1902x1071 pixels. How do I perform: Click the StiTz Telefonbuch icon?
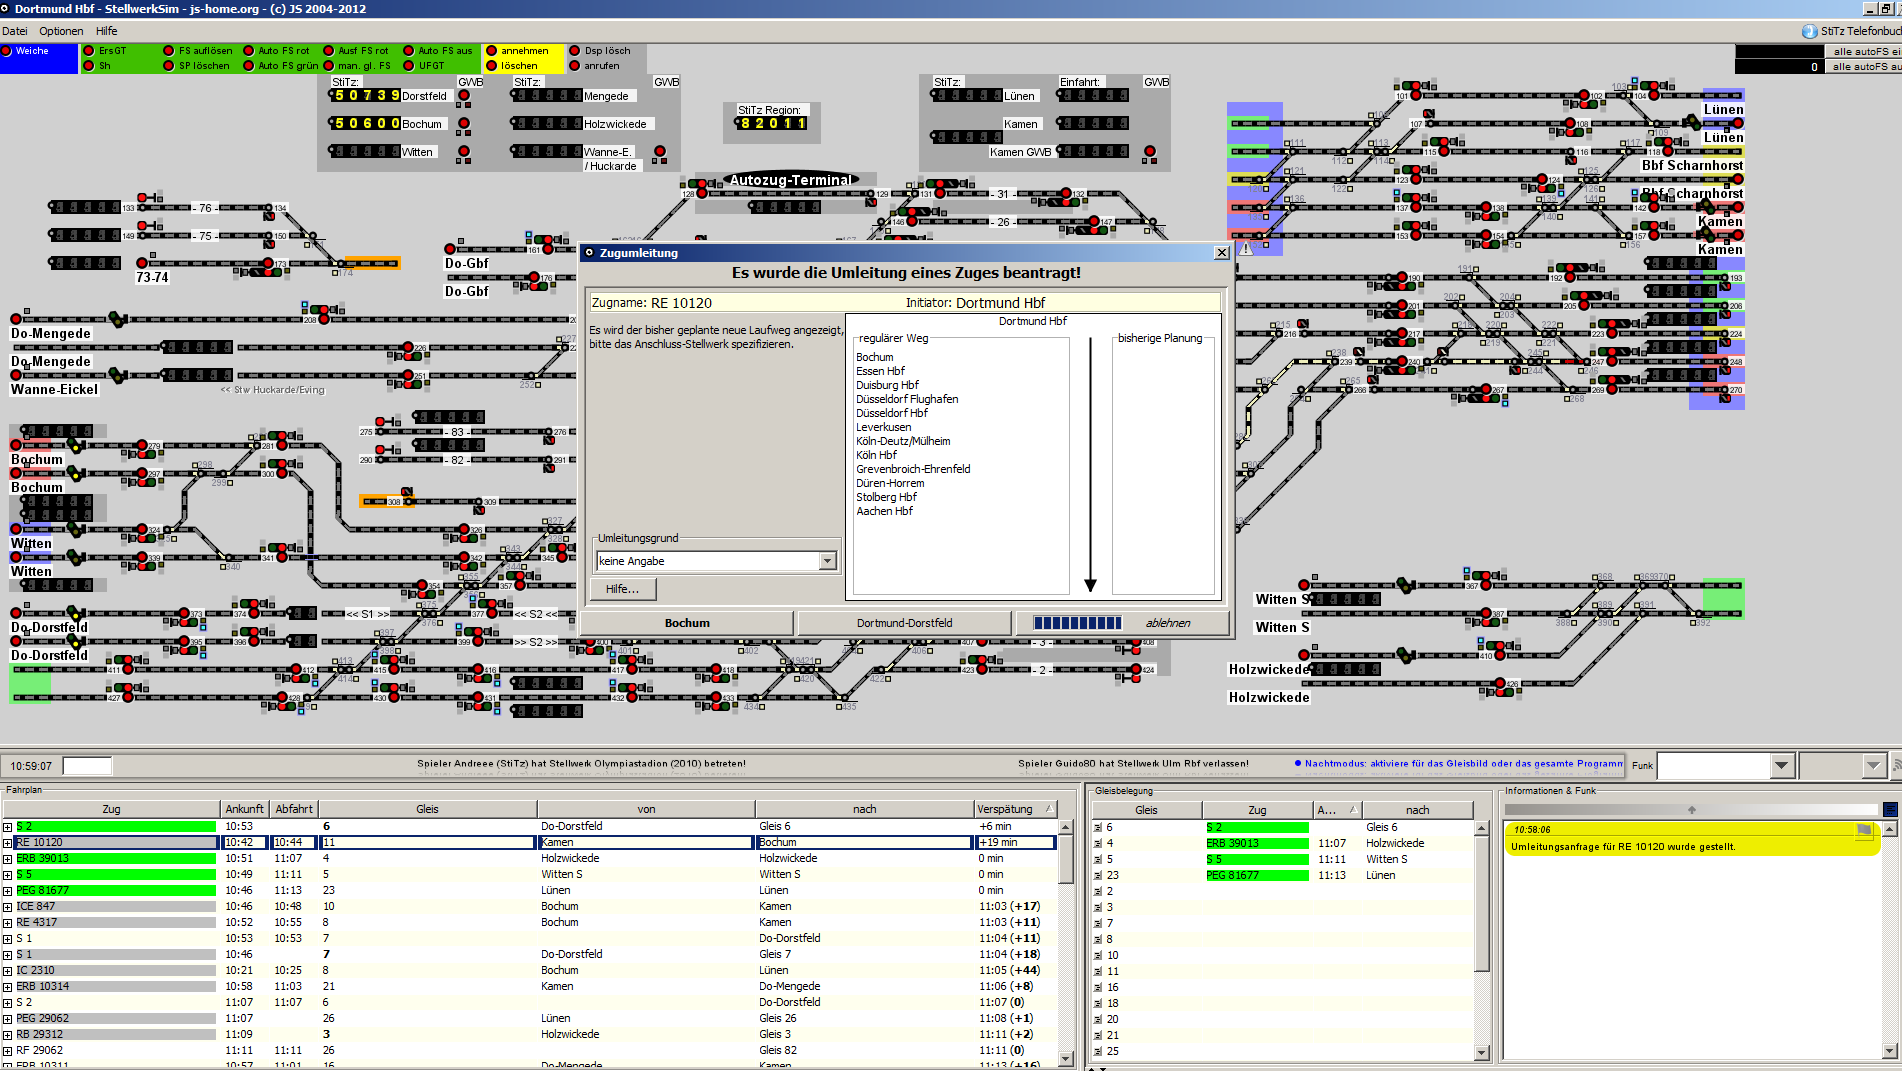pyautogui.click(x=1809, y=31)
